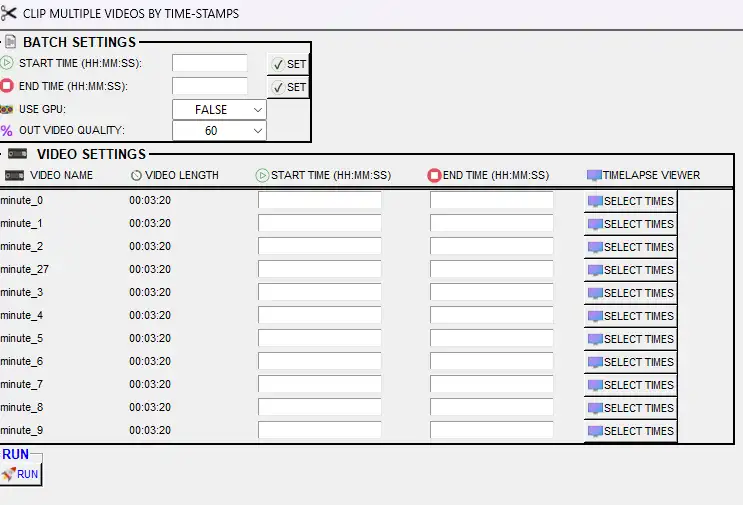This screenshot has height=505, width=743.
Task: Focus start time field for minute_6
Action: click(320, 361)
